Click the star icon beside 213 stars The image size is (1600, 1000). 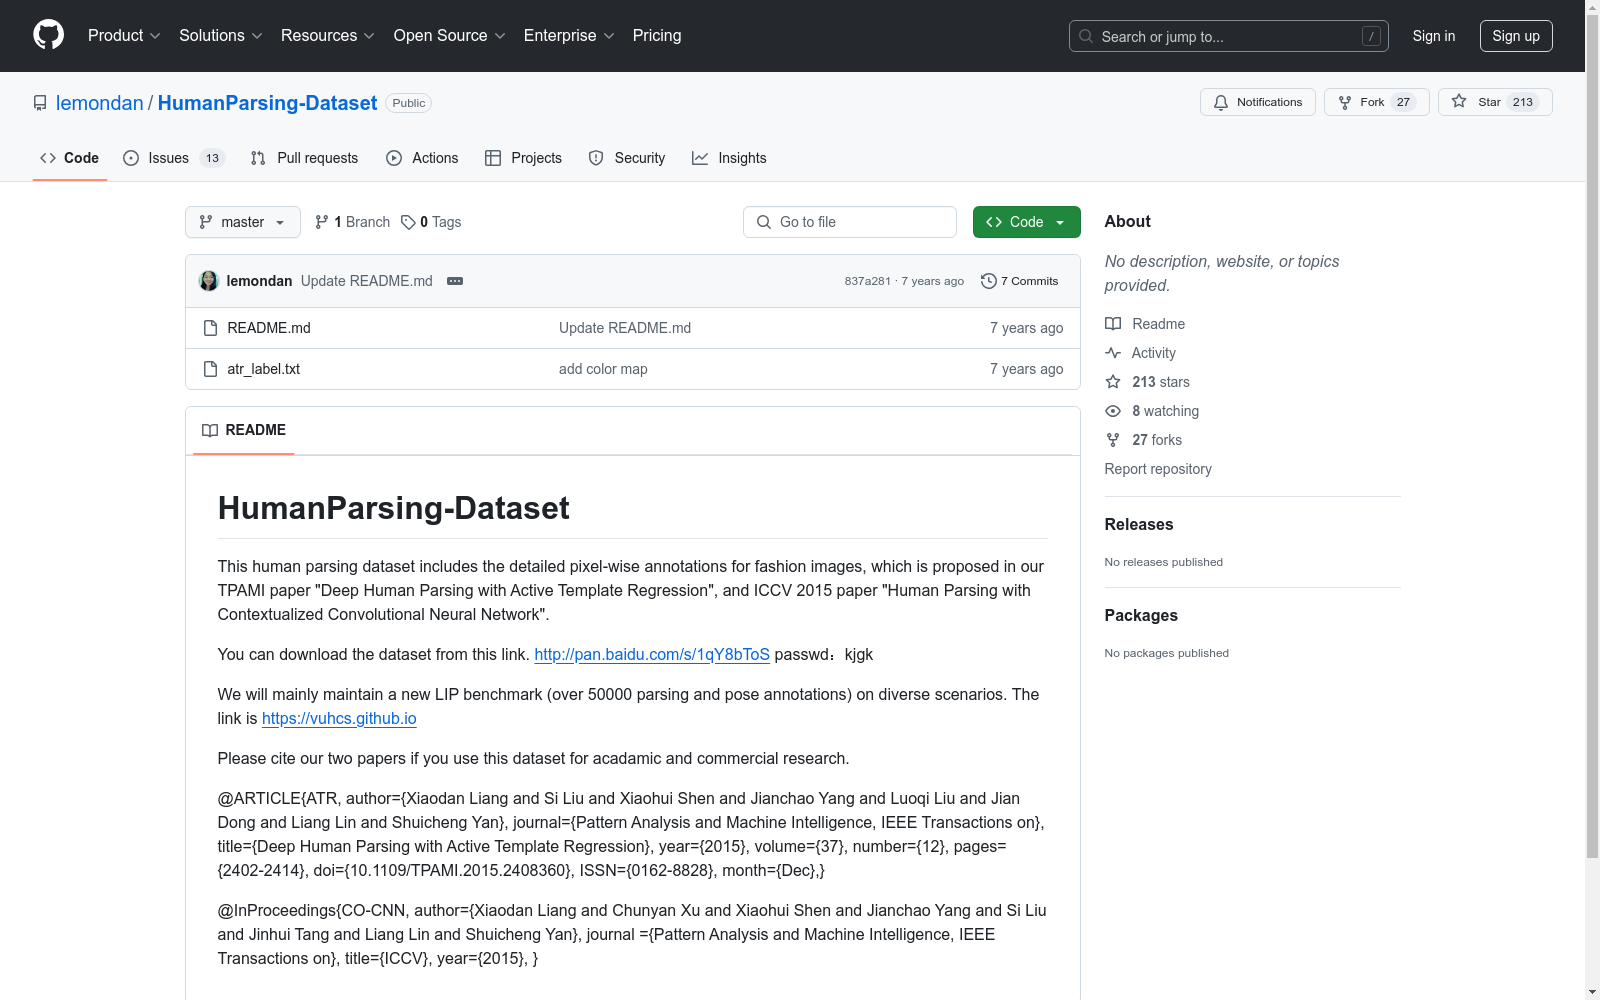coord(1113,382)
